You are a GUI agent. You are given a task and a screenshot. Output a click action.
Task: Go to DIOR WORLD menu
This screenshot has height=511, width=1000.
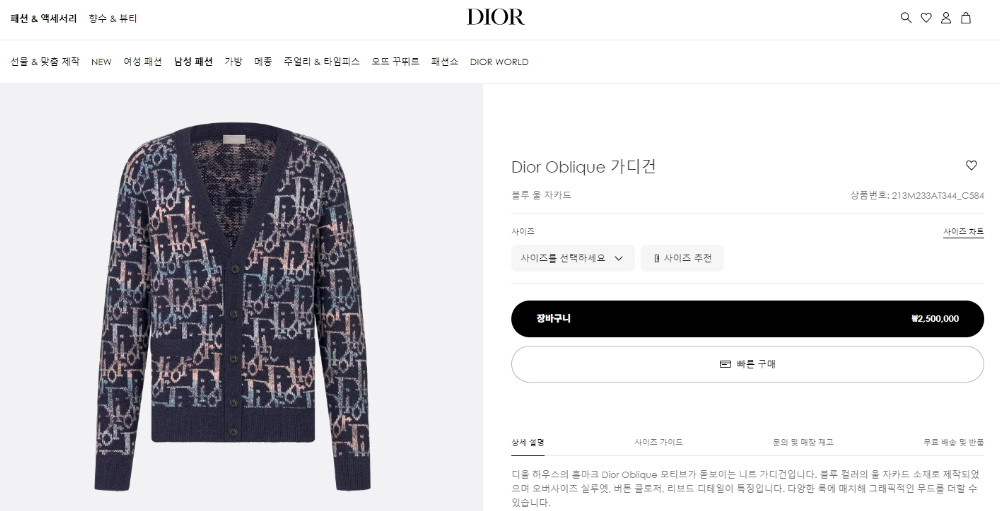499,62
